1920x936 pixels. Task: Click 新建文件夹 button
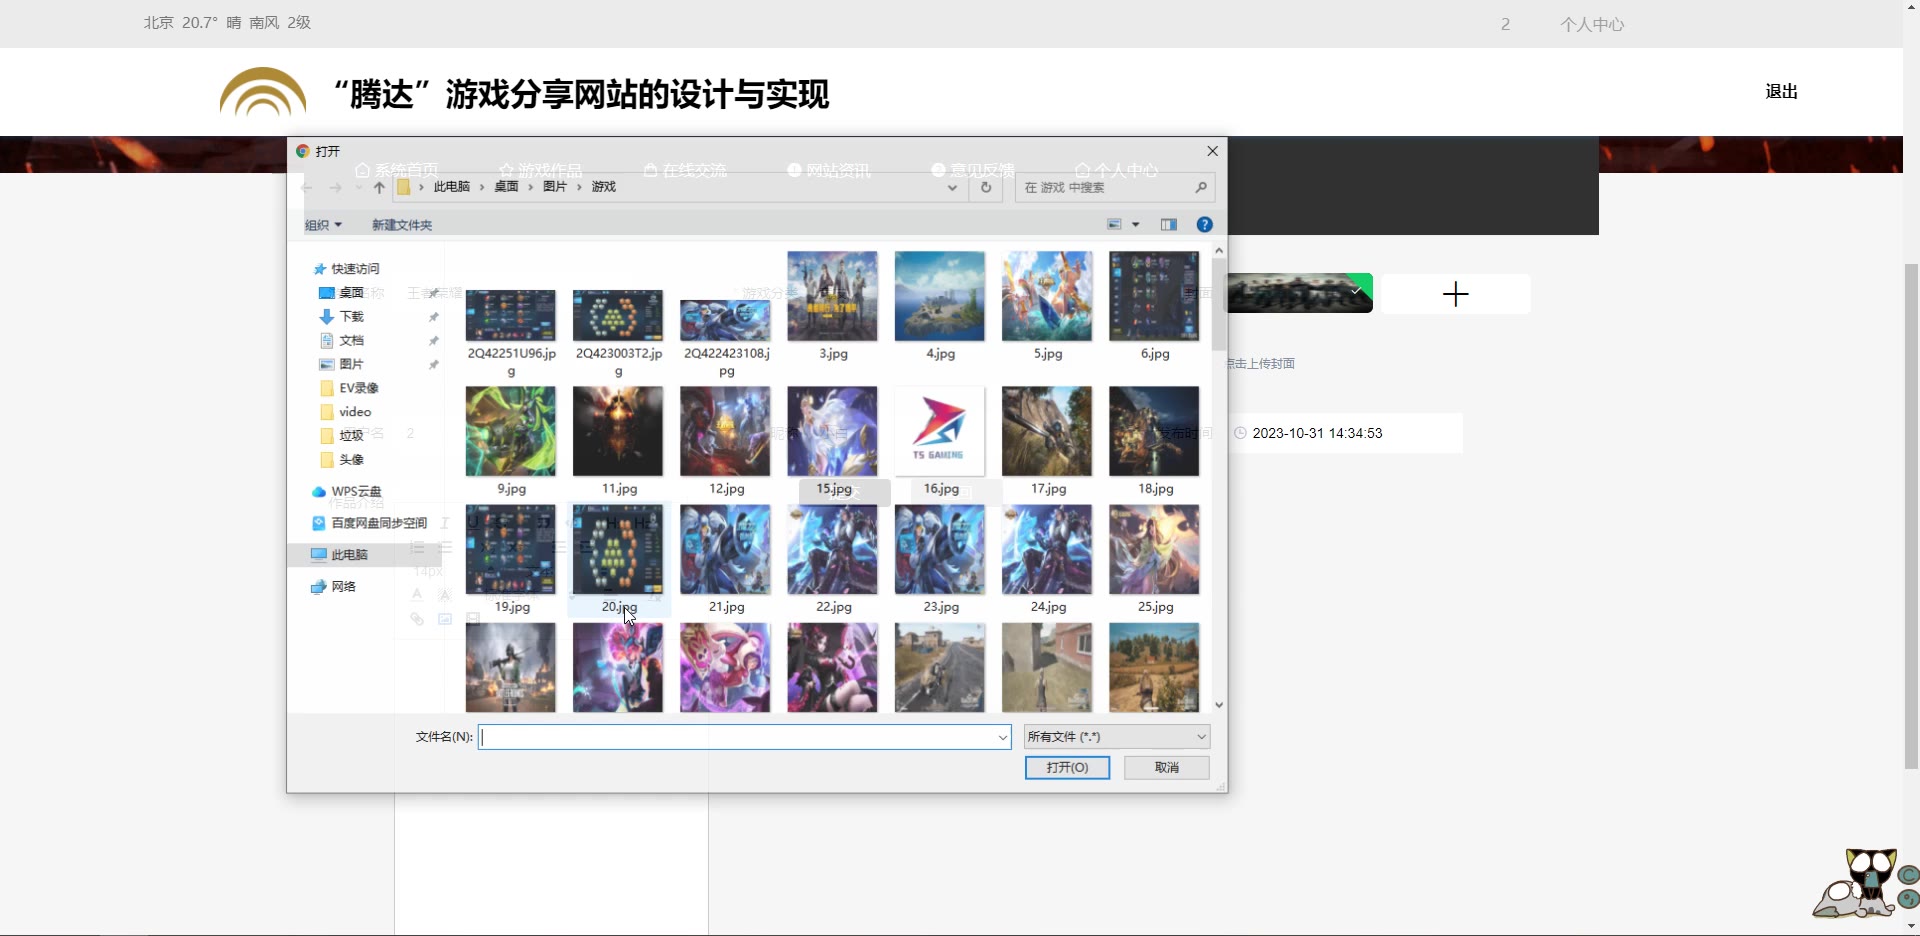point(402,225)
